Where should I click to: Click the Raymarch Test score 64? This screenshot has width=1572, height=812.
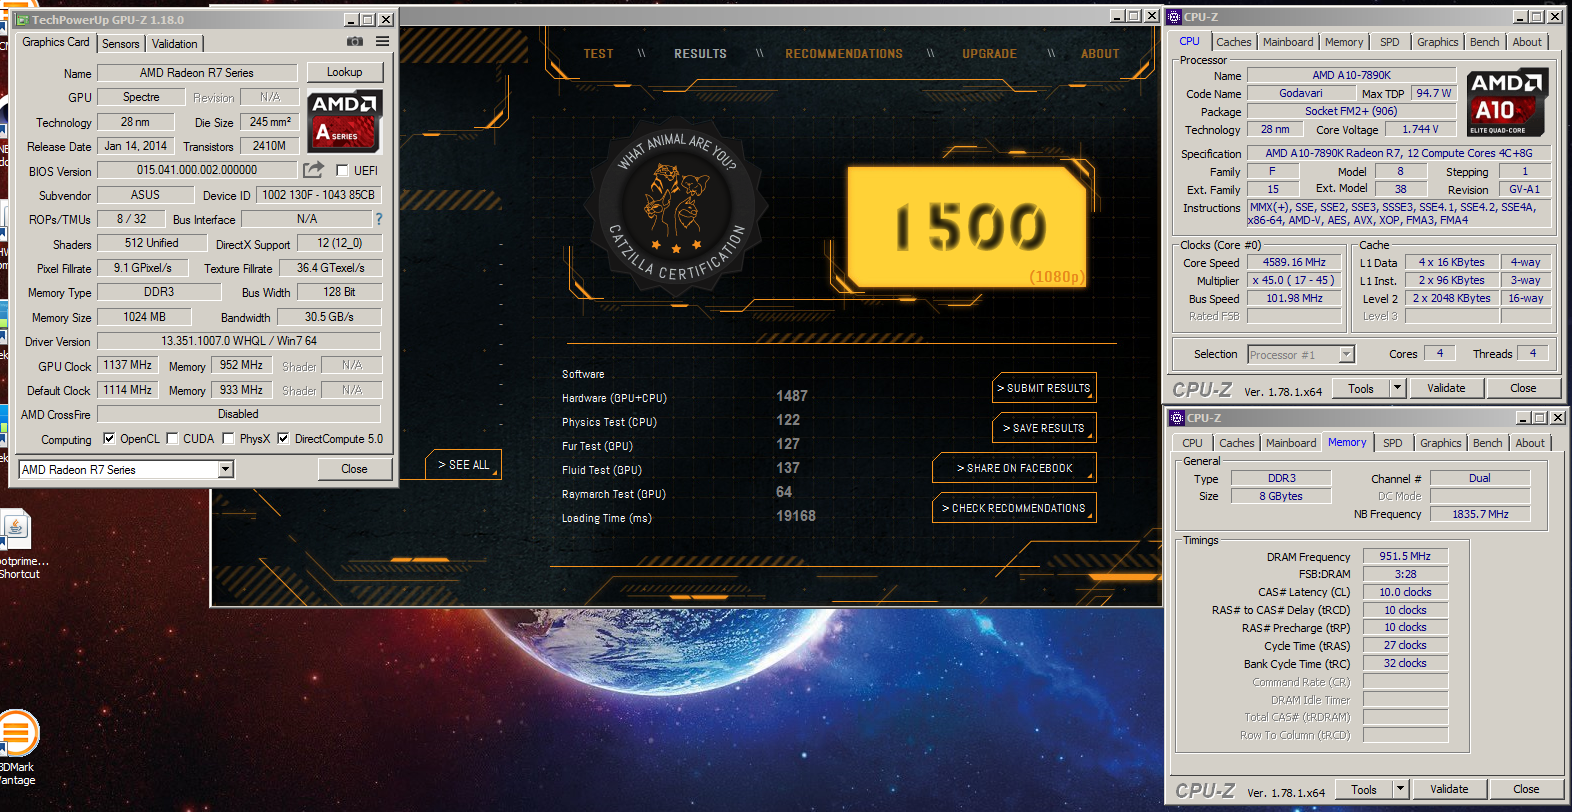pos(784,492)
